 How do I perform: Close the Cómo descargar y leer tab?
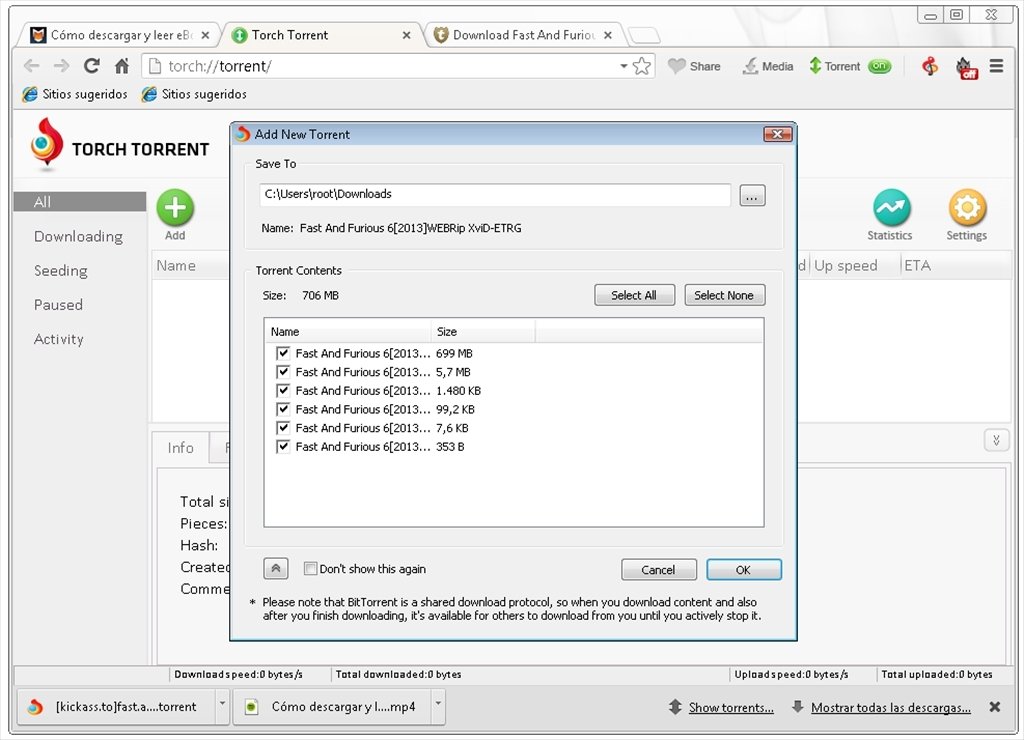205,35
